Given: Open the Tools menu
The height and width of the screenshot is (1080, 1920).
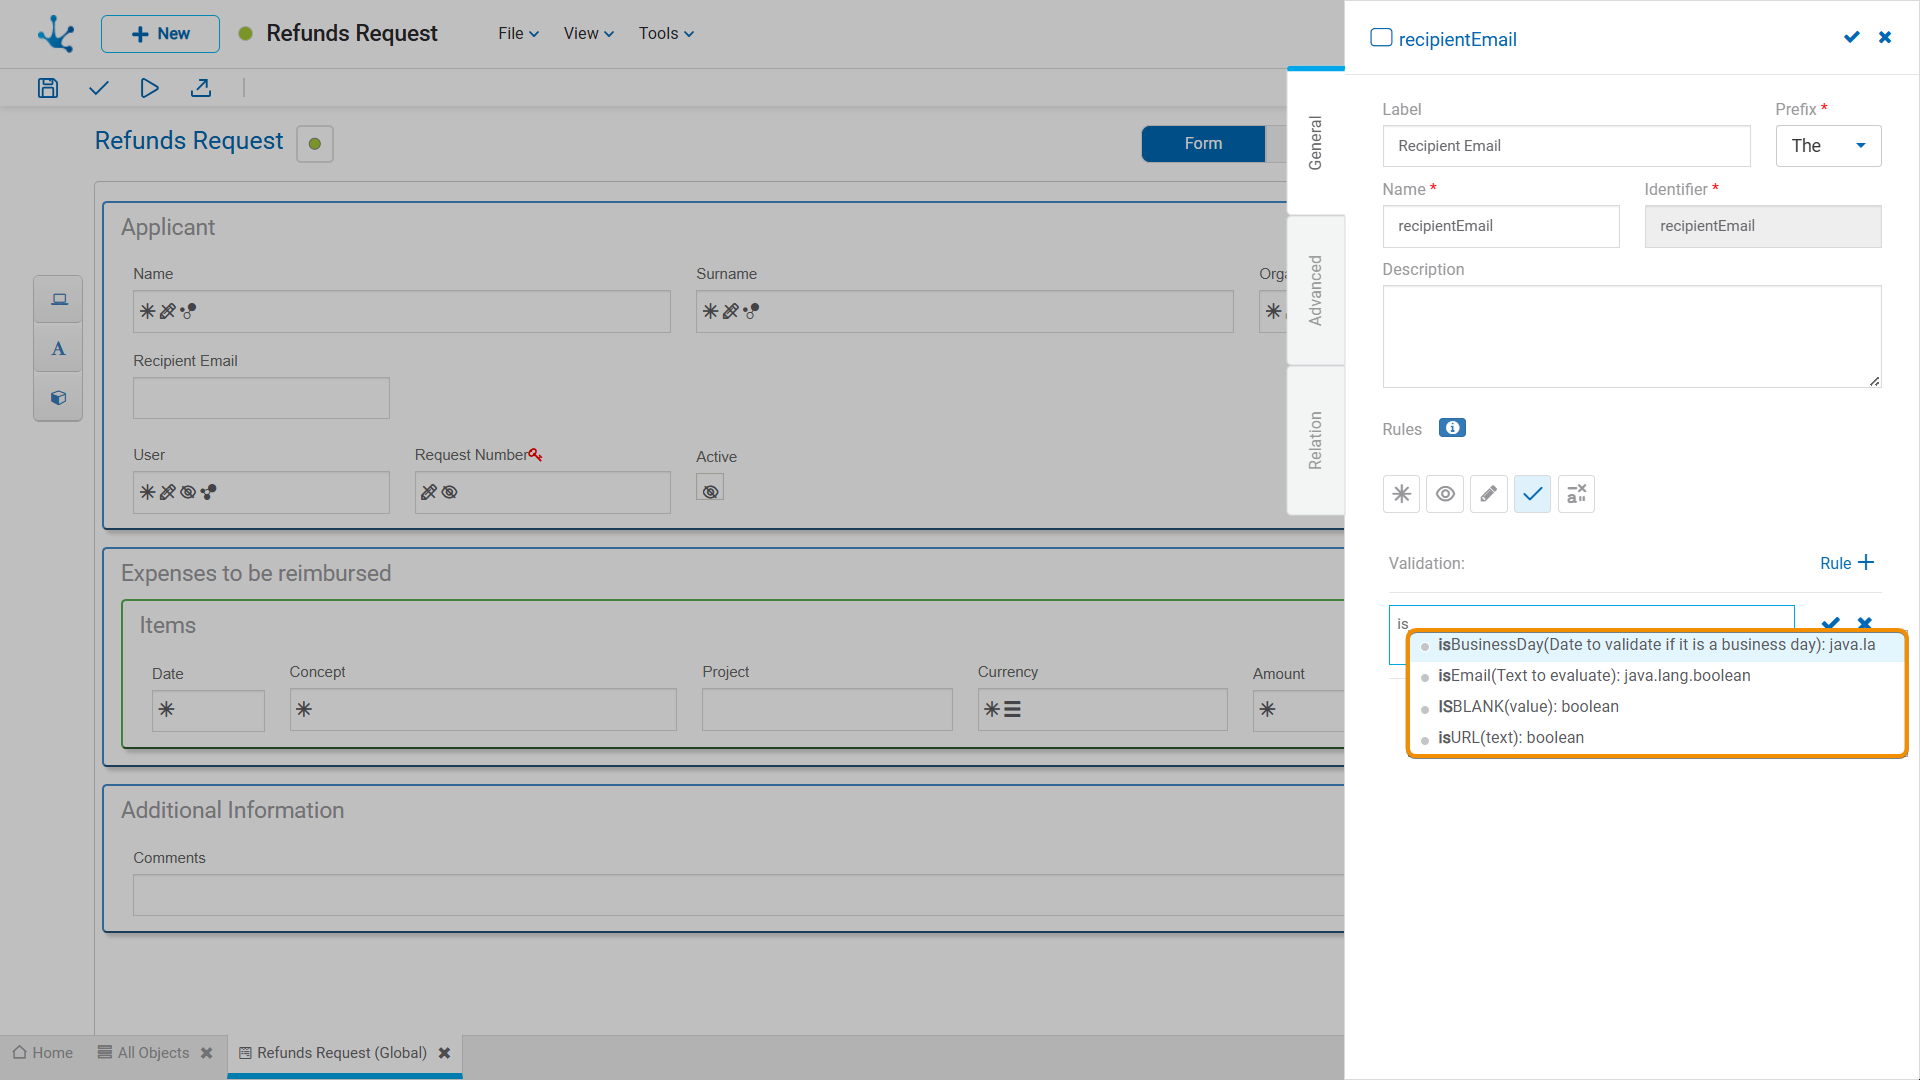Looking at the screenshot, I should [666, 34].
